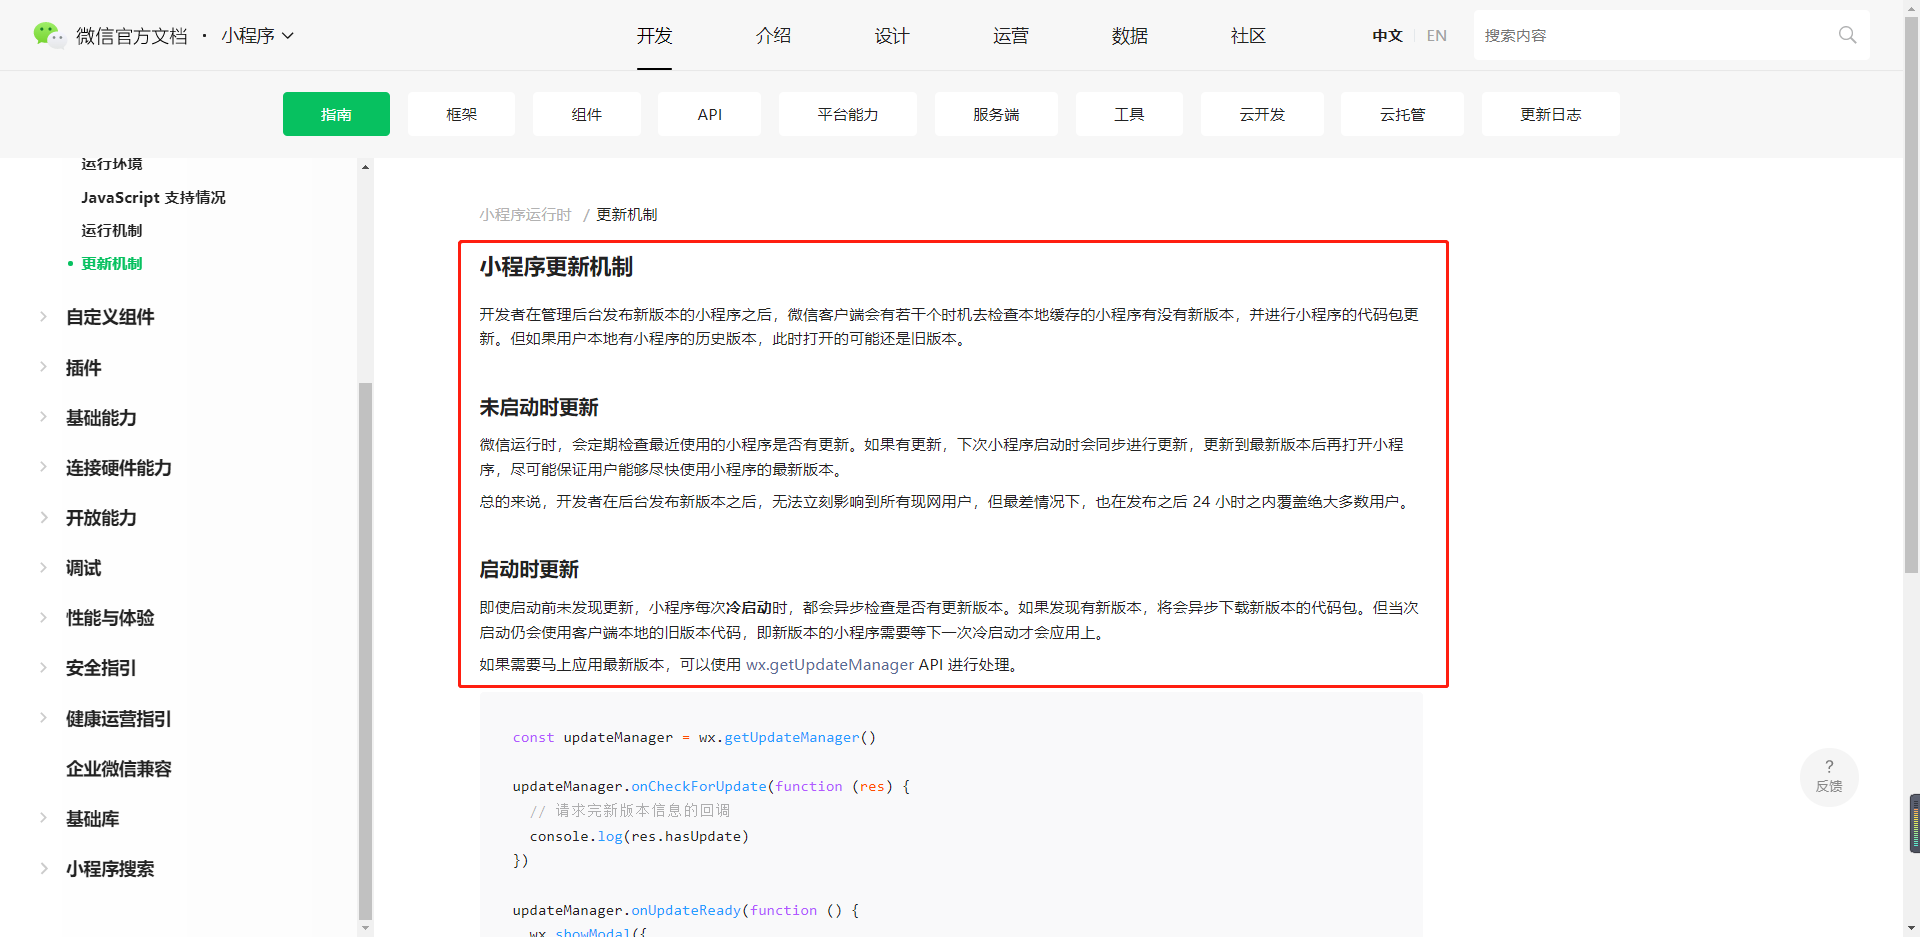The image size is (1920, 937).
Task: Open the 设计 top menu
Action: pos(892,36)
